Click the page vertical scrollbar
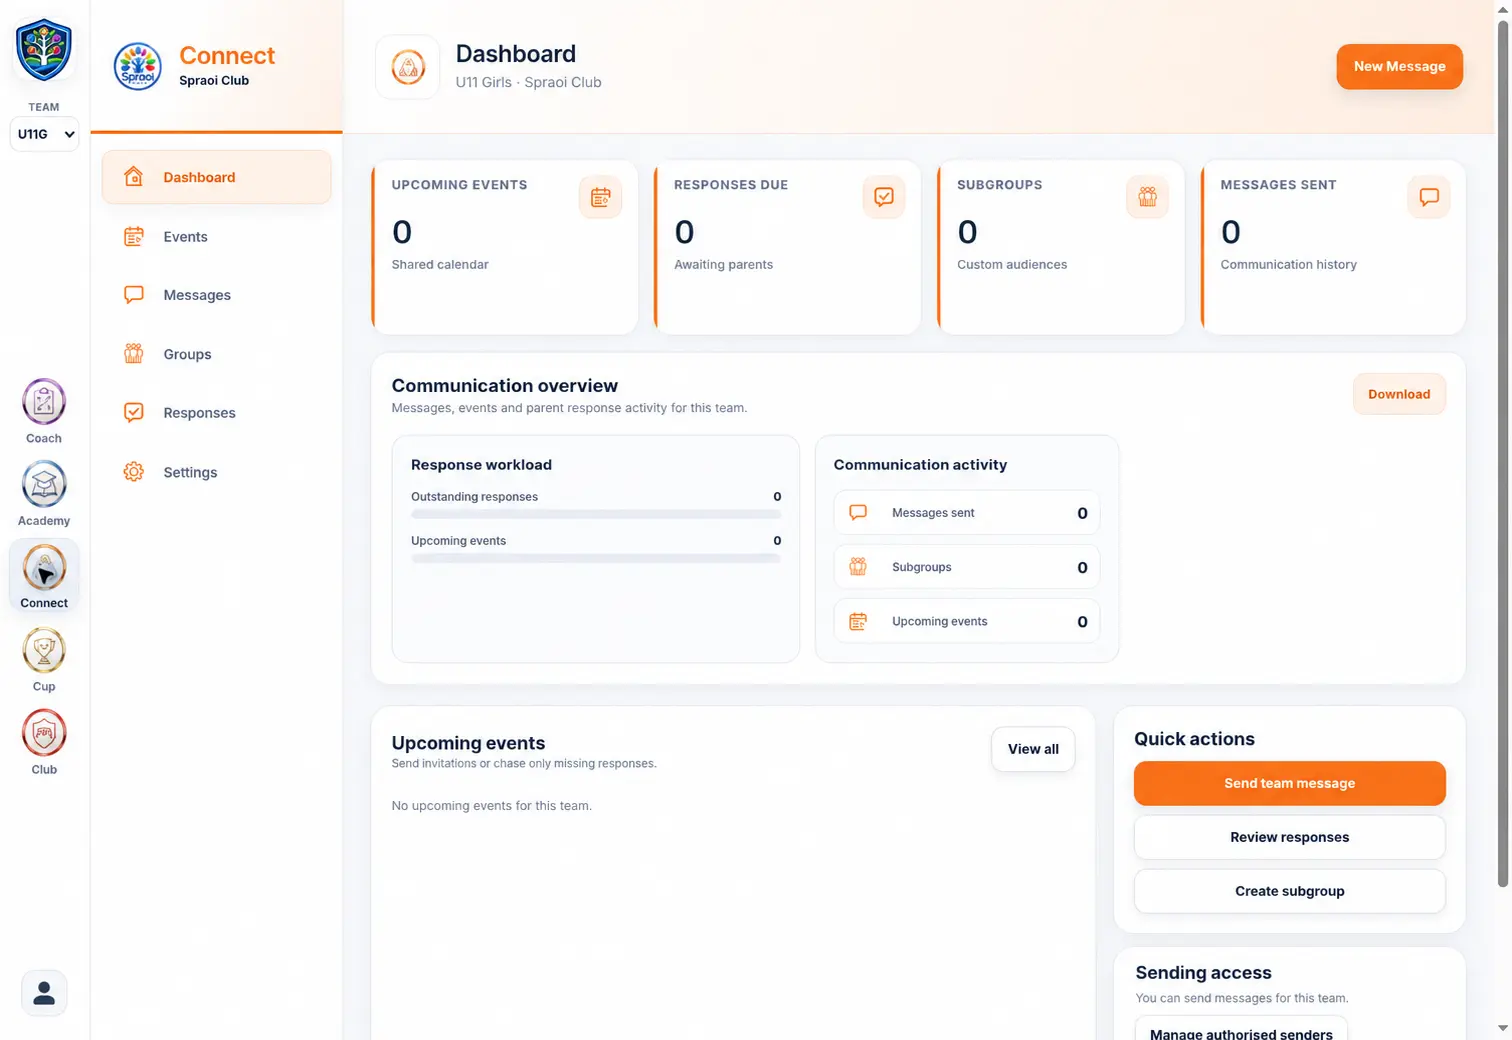Viewport: 1512px width, 1040px height. [1502, 455]
